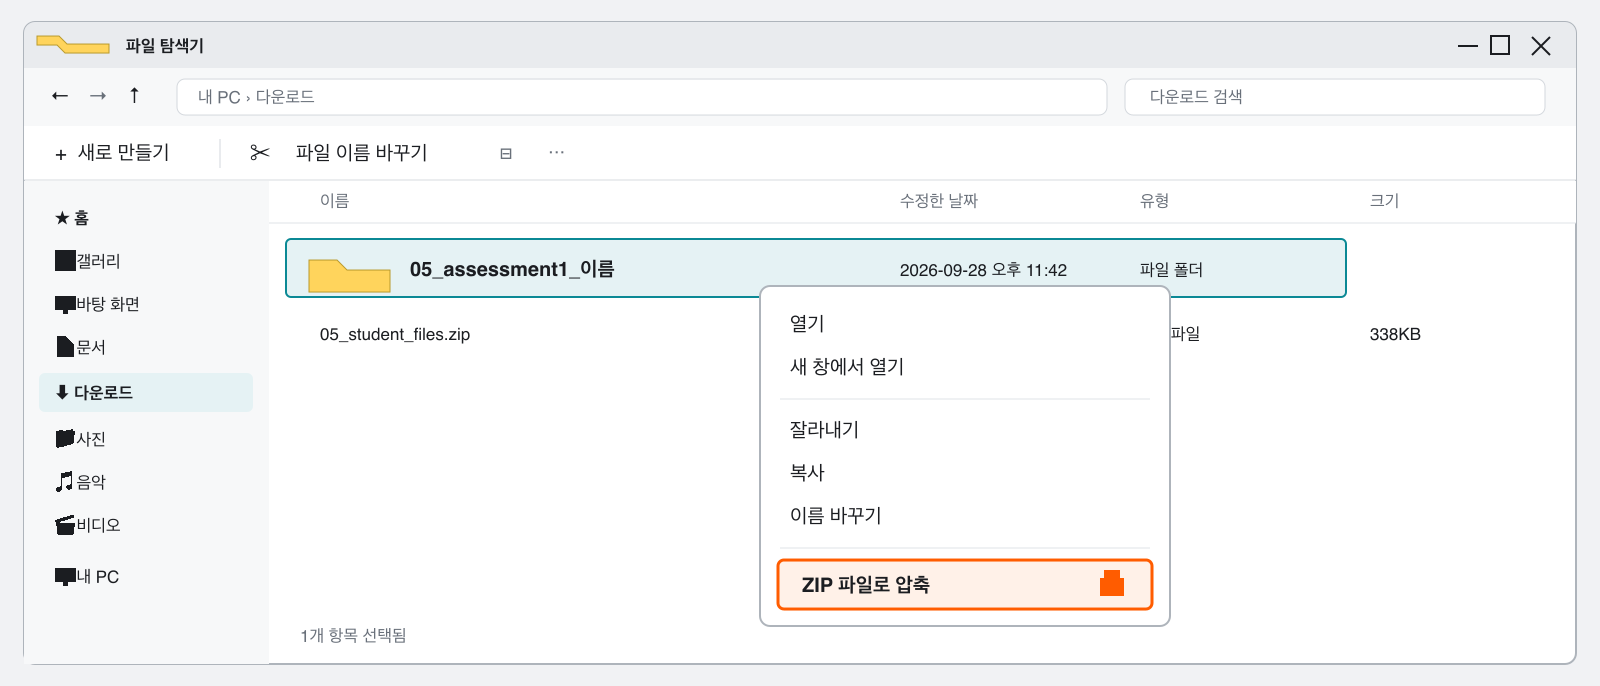Click the 파일 폴더 type cell
1600x686 pixels.
tap(1171, 270)
